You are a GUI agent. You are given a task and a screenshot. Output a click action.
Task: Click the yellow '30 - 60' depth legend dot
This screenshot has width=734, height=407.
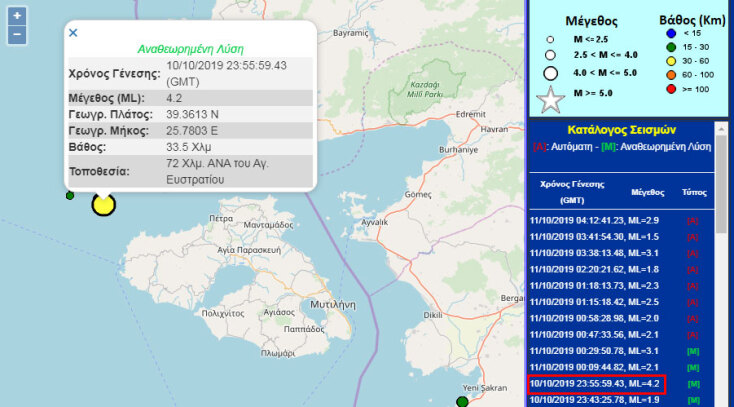(x=671, y=61)
